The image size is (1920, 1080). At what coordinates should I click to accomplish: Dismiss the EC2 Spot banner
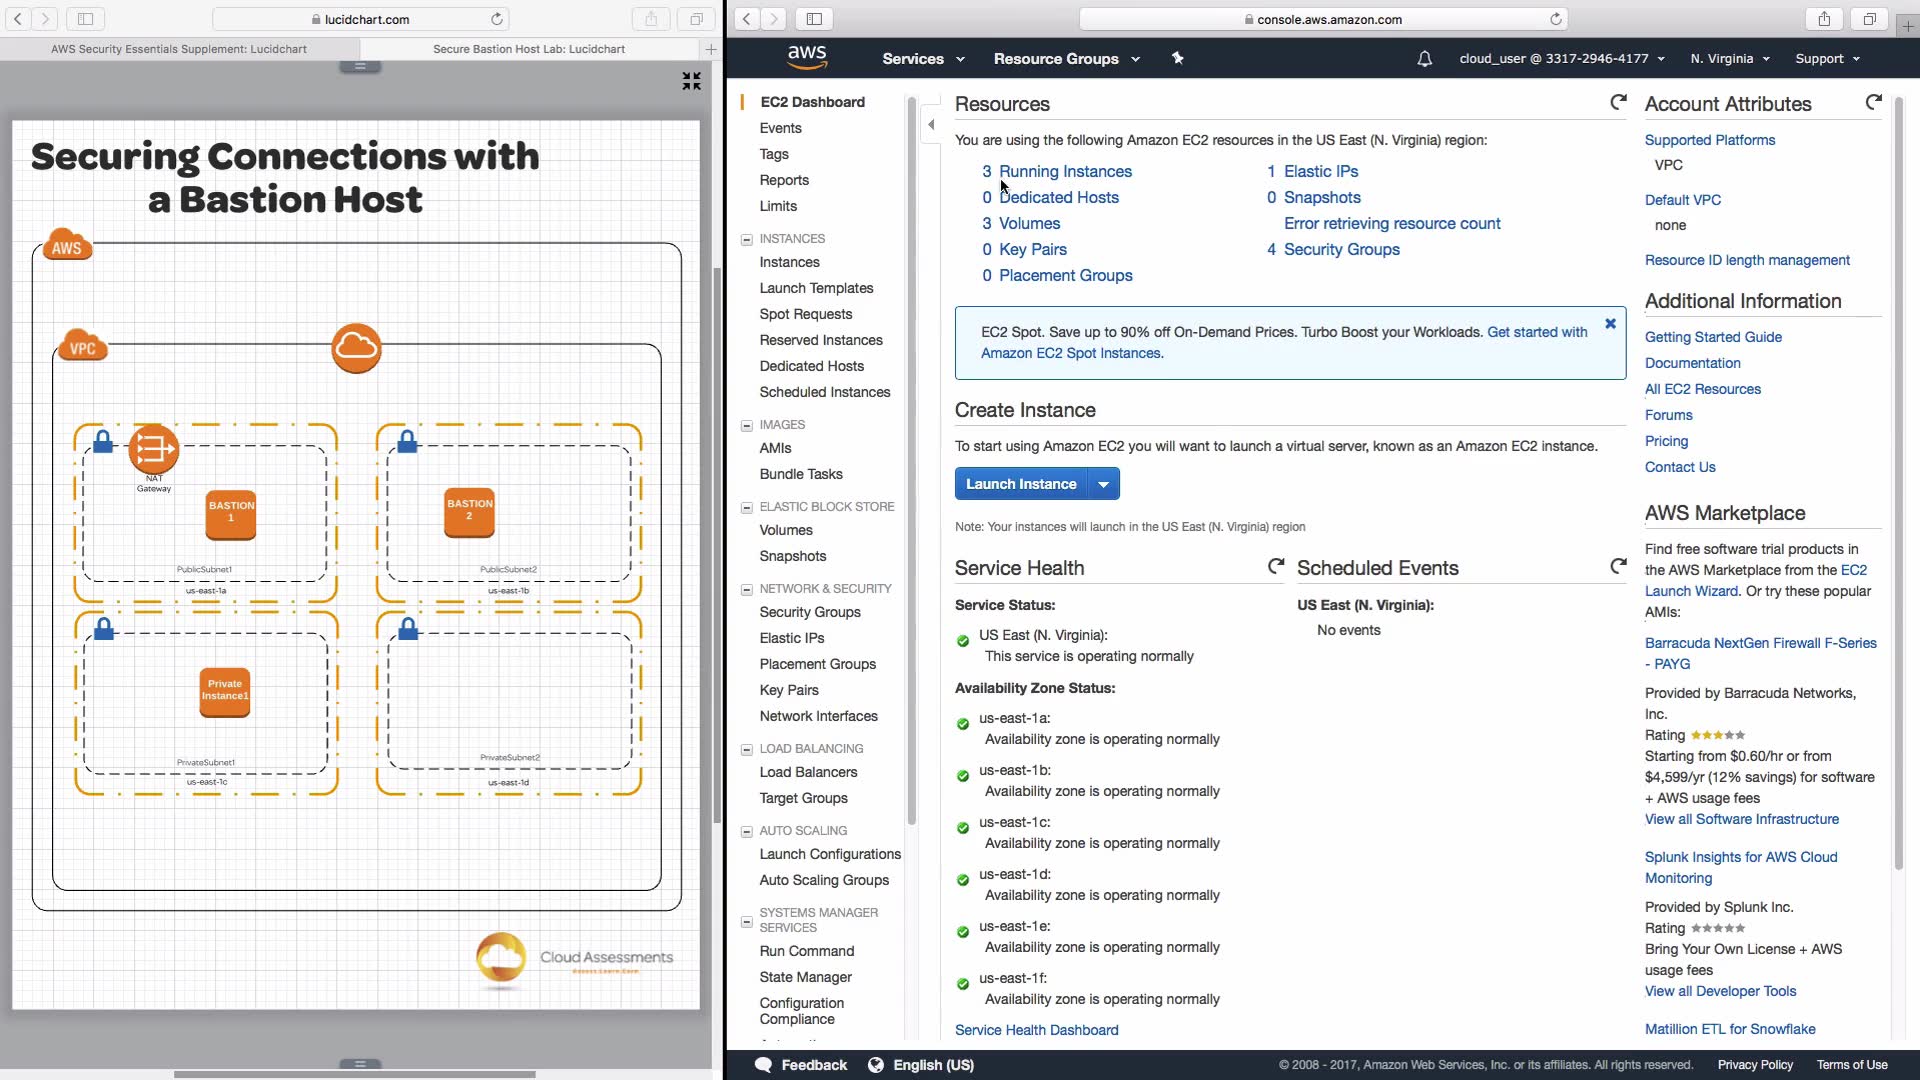(1610, 324)
